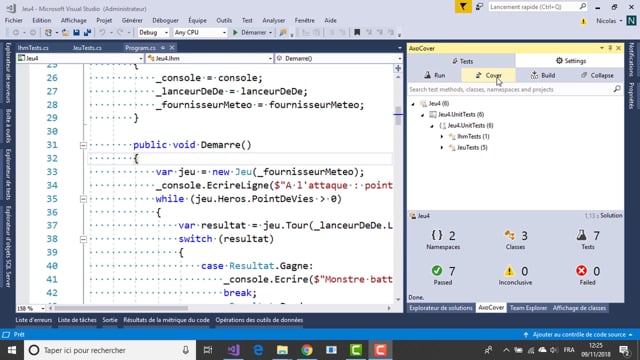Click the bookmark icon in the toolbar
This screenshot has width=640, height=360.
(357, 33)
